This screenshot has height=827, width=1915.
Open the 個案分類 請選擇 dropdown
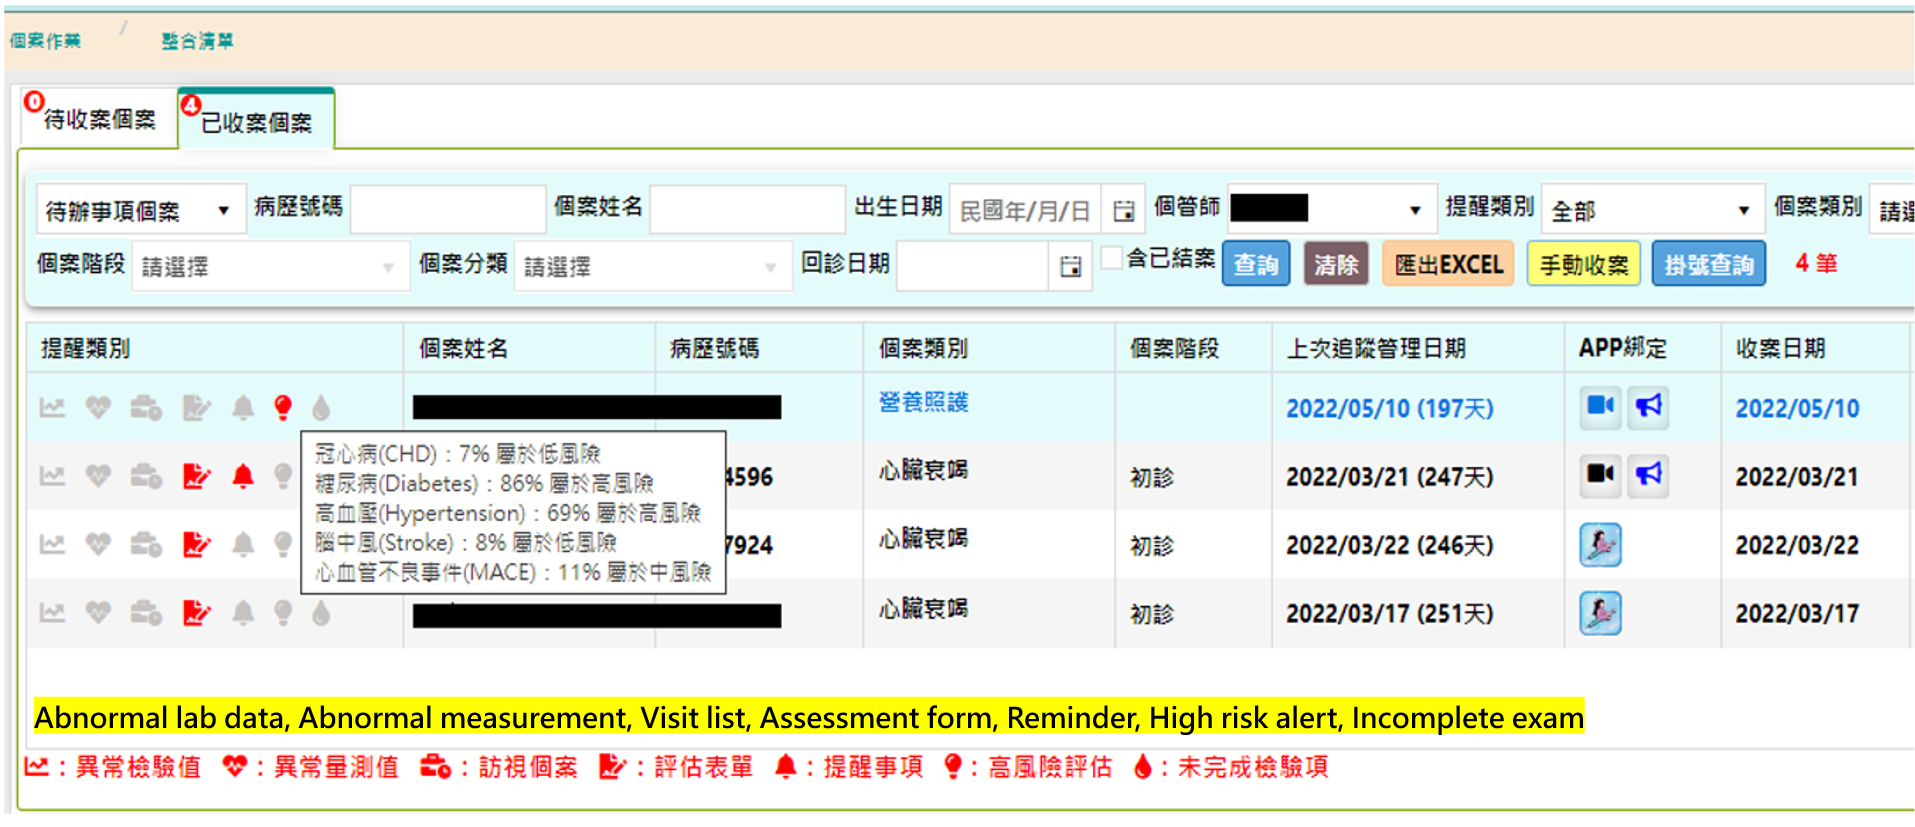click(x=652, y=266)
